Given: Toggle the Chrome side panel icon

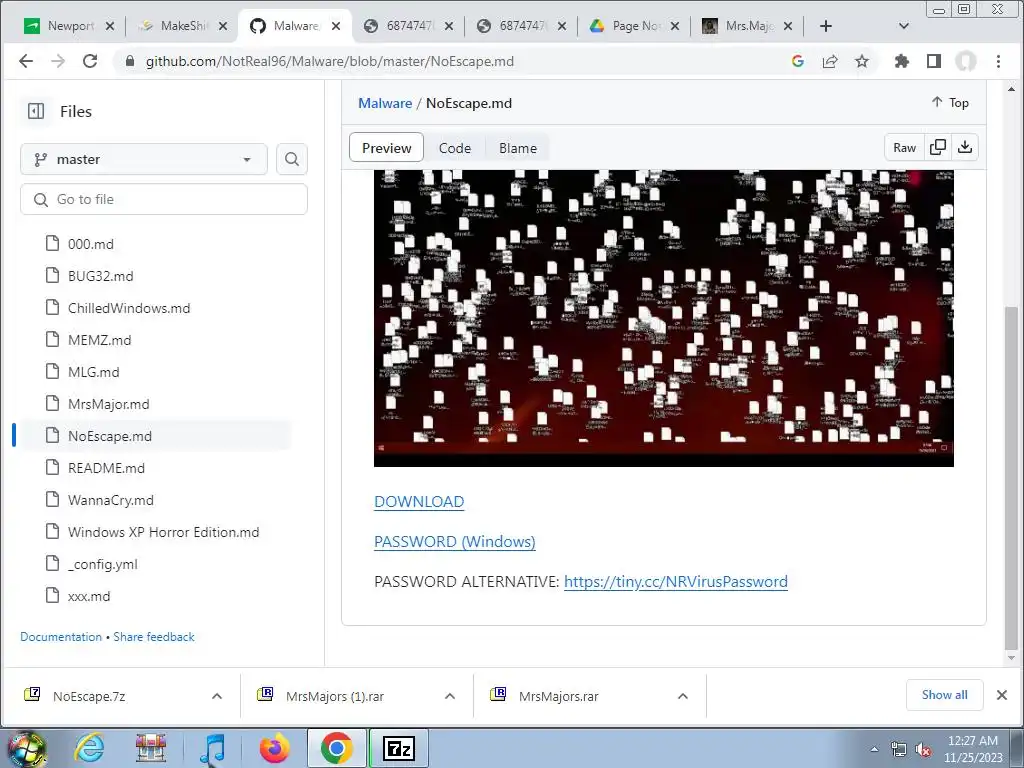Looking at the screenshot, I should tap(934, 61).
